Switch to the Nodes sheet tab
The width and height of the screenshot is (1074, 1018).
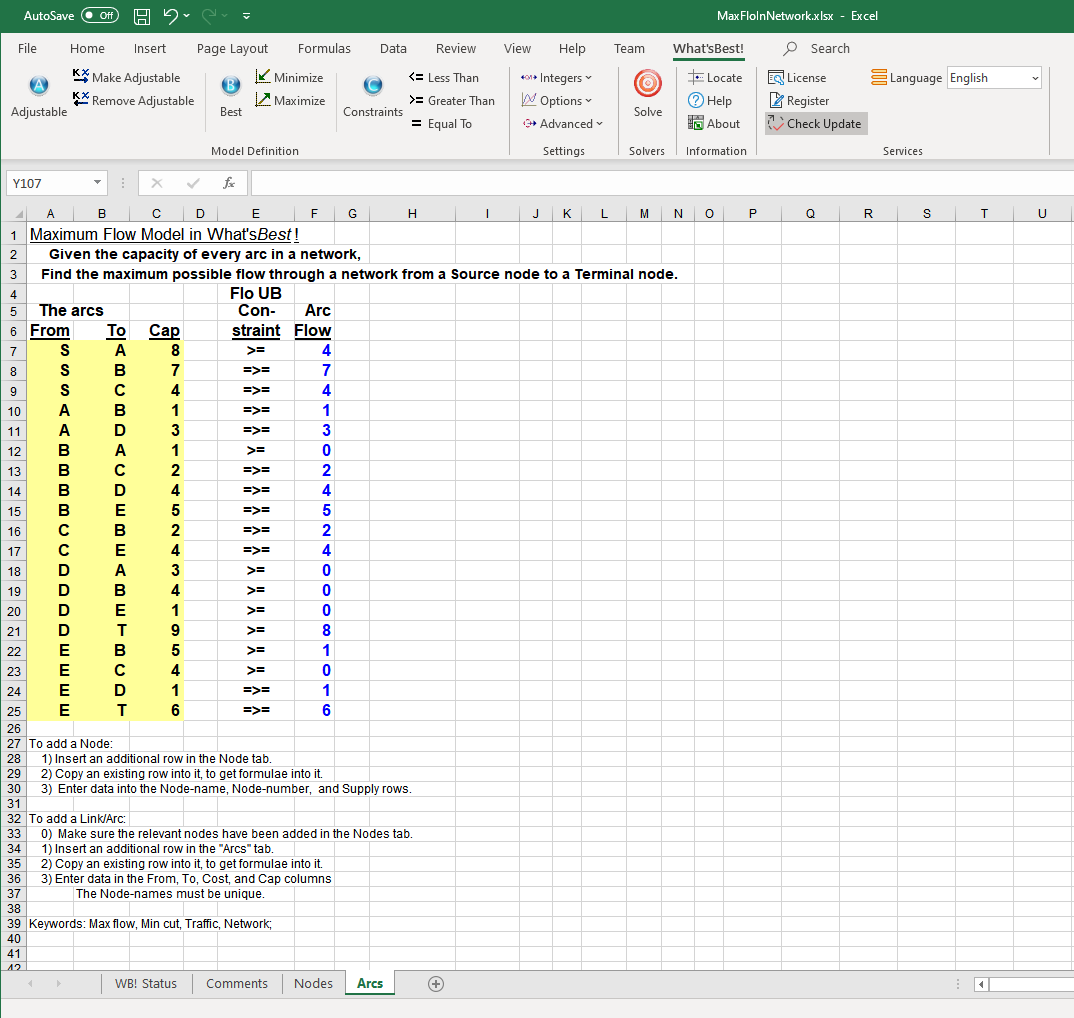tap(313, 984)
